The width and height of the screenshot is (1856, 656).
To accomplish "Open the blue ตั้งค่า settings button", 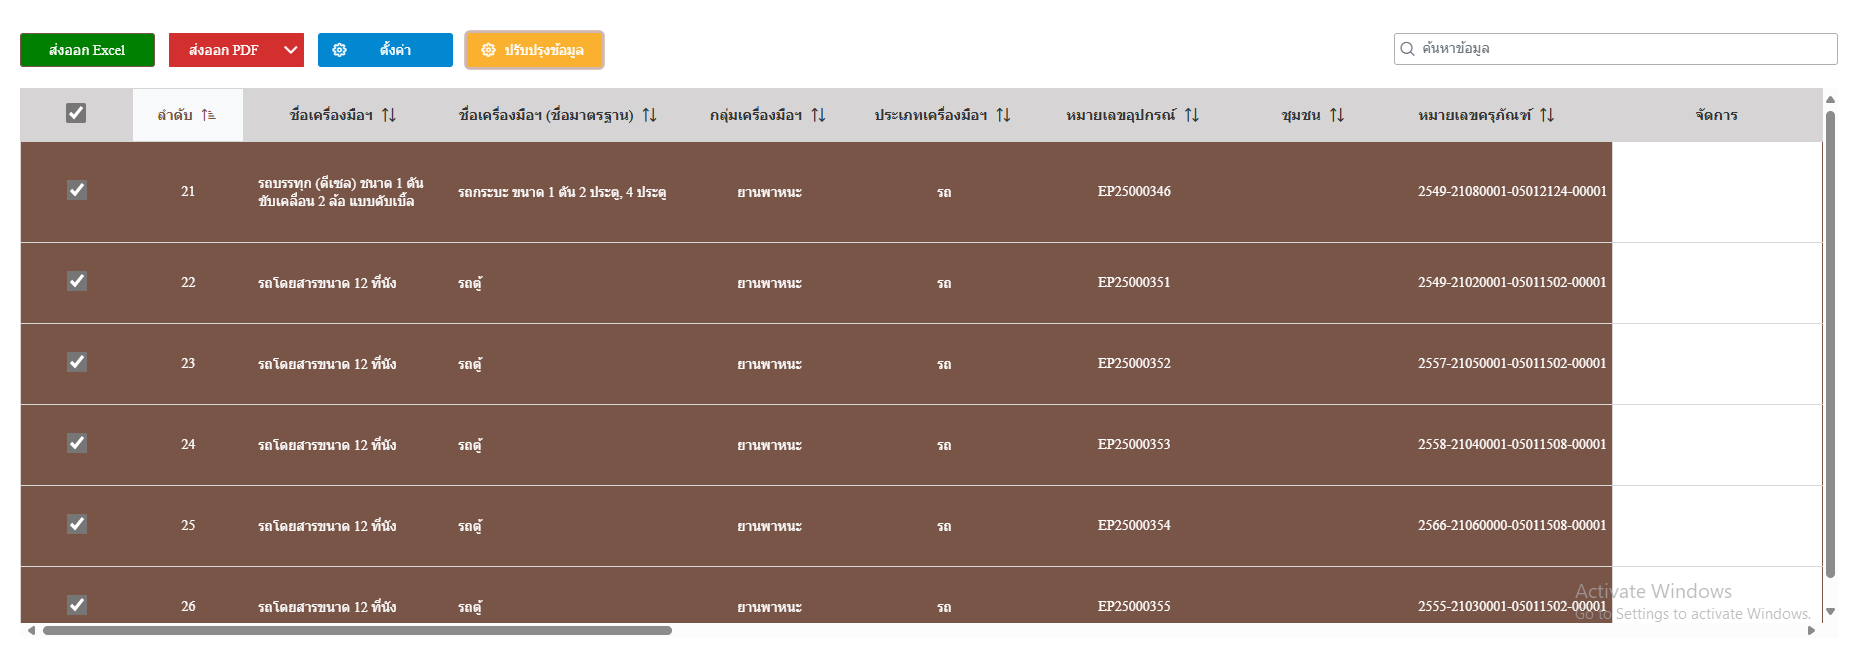I will coord(385,50).
